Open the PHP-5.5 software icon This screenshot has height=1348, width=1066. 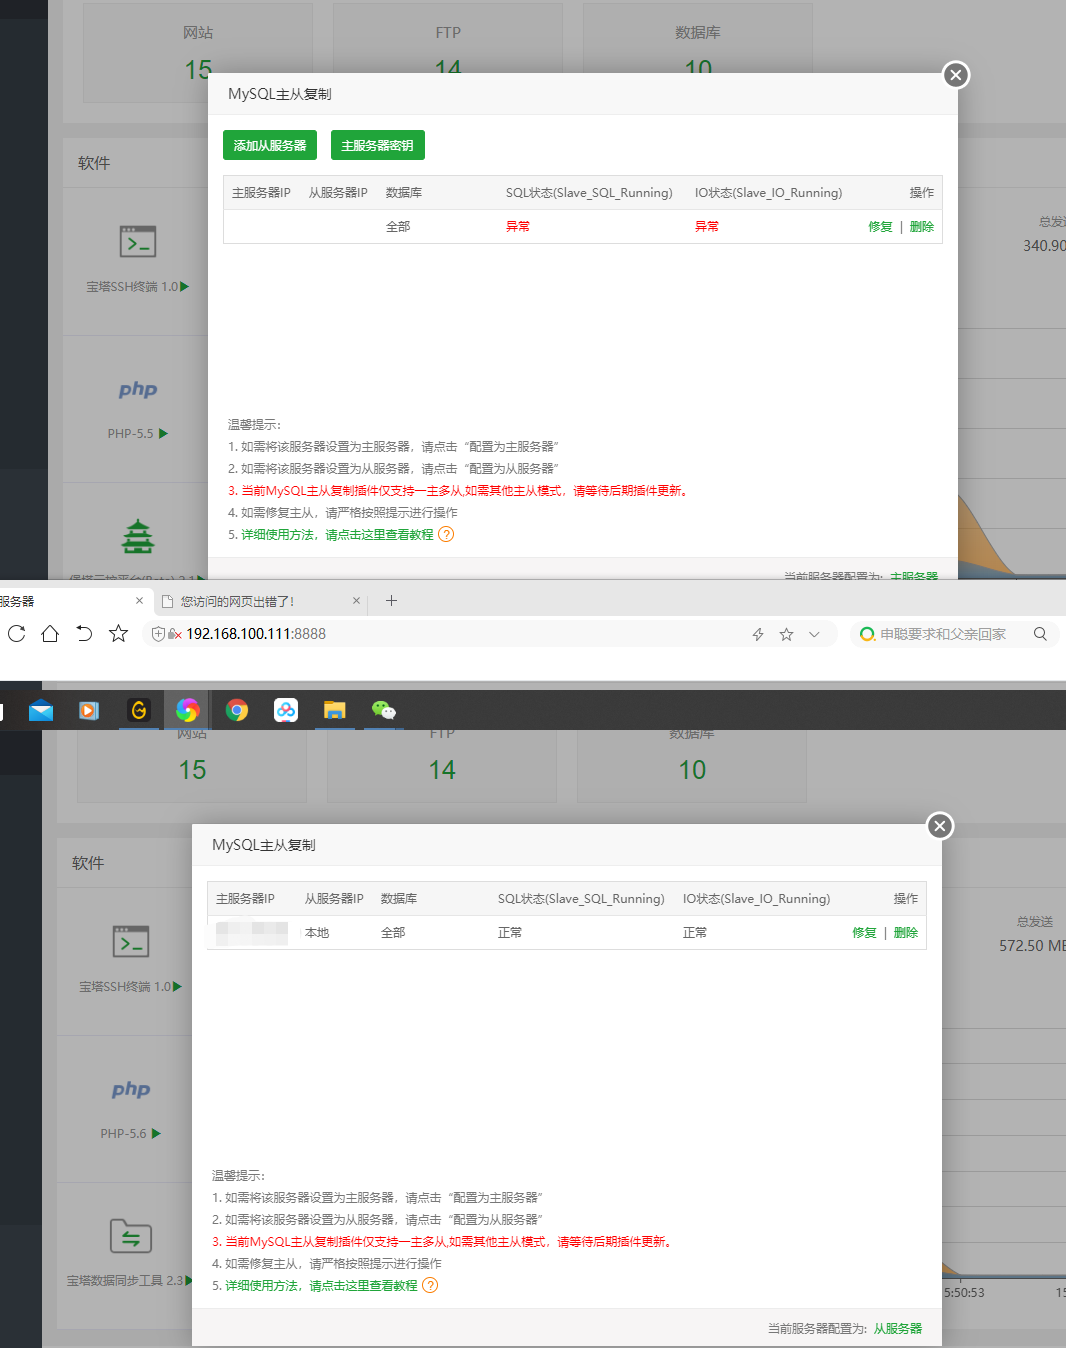138,390
